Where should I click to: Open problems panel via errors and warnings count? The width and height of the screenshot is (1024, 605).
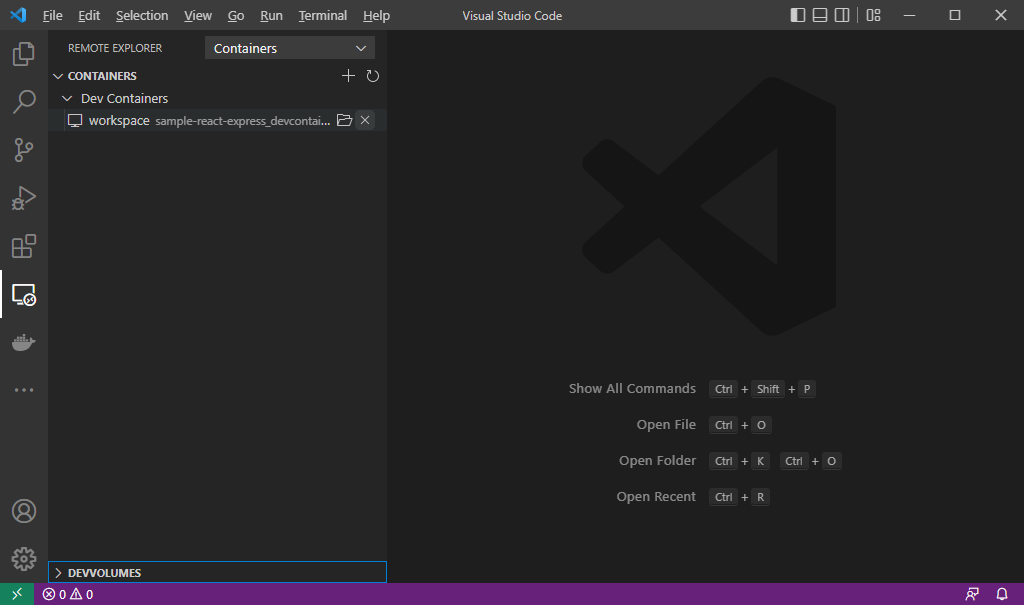(x=68, y=595)
